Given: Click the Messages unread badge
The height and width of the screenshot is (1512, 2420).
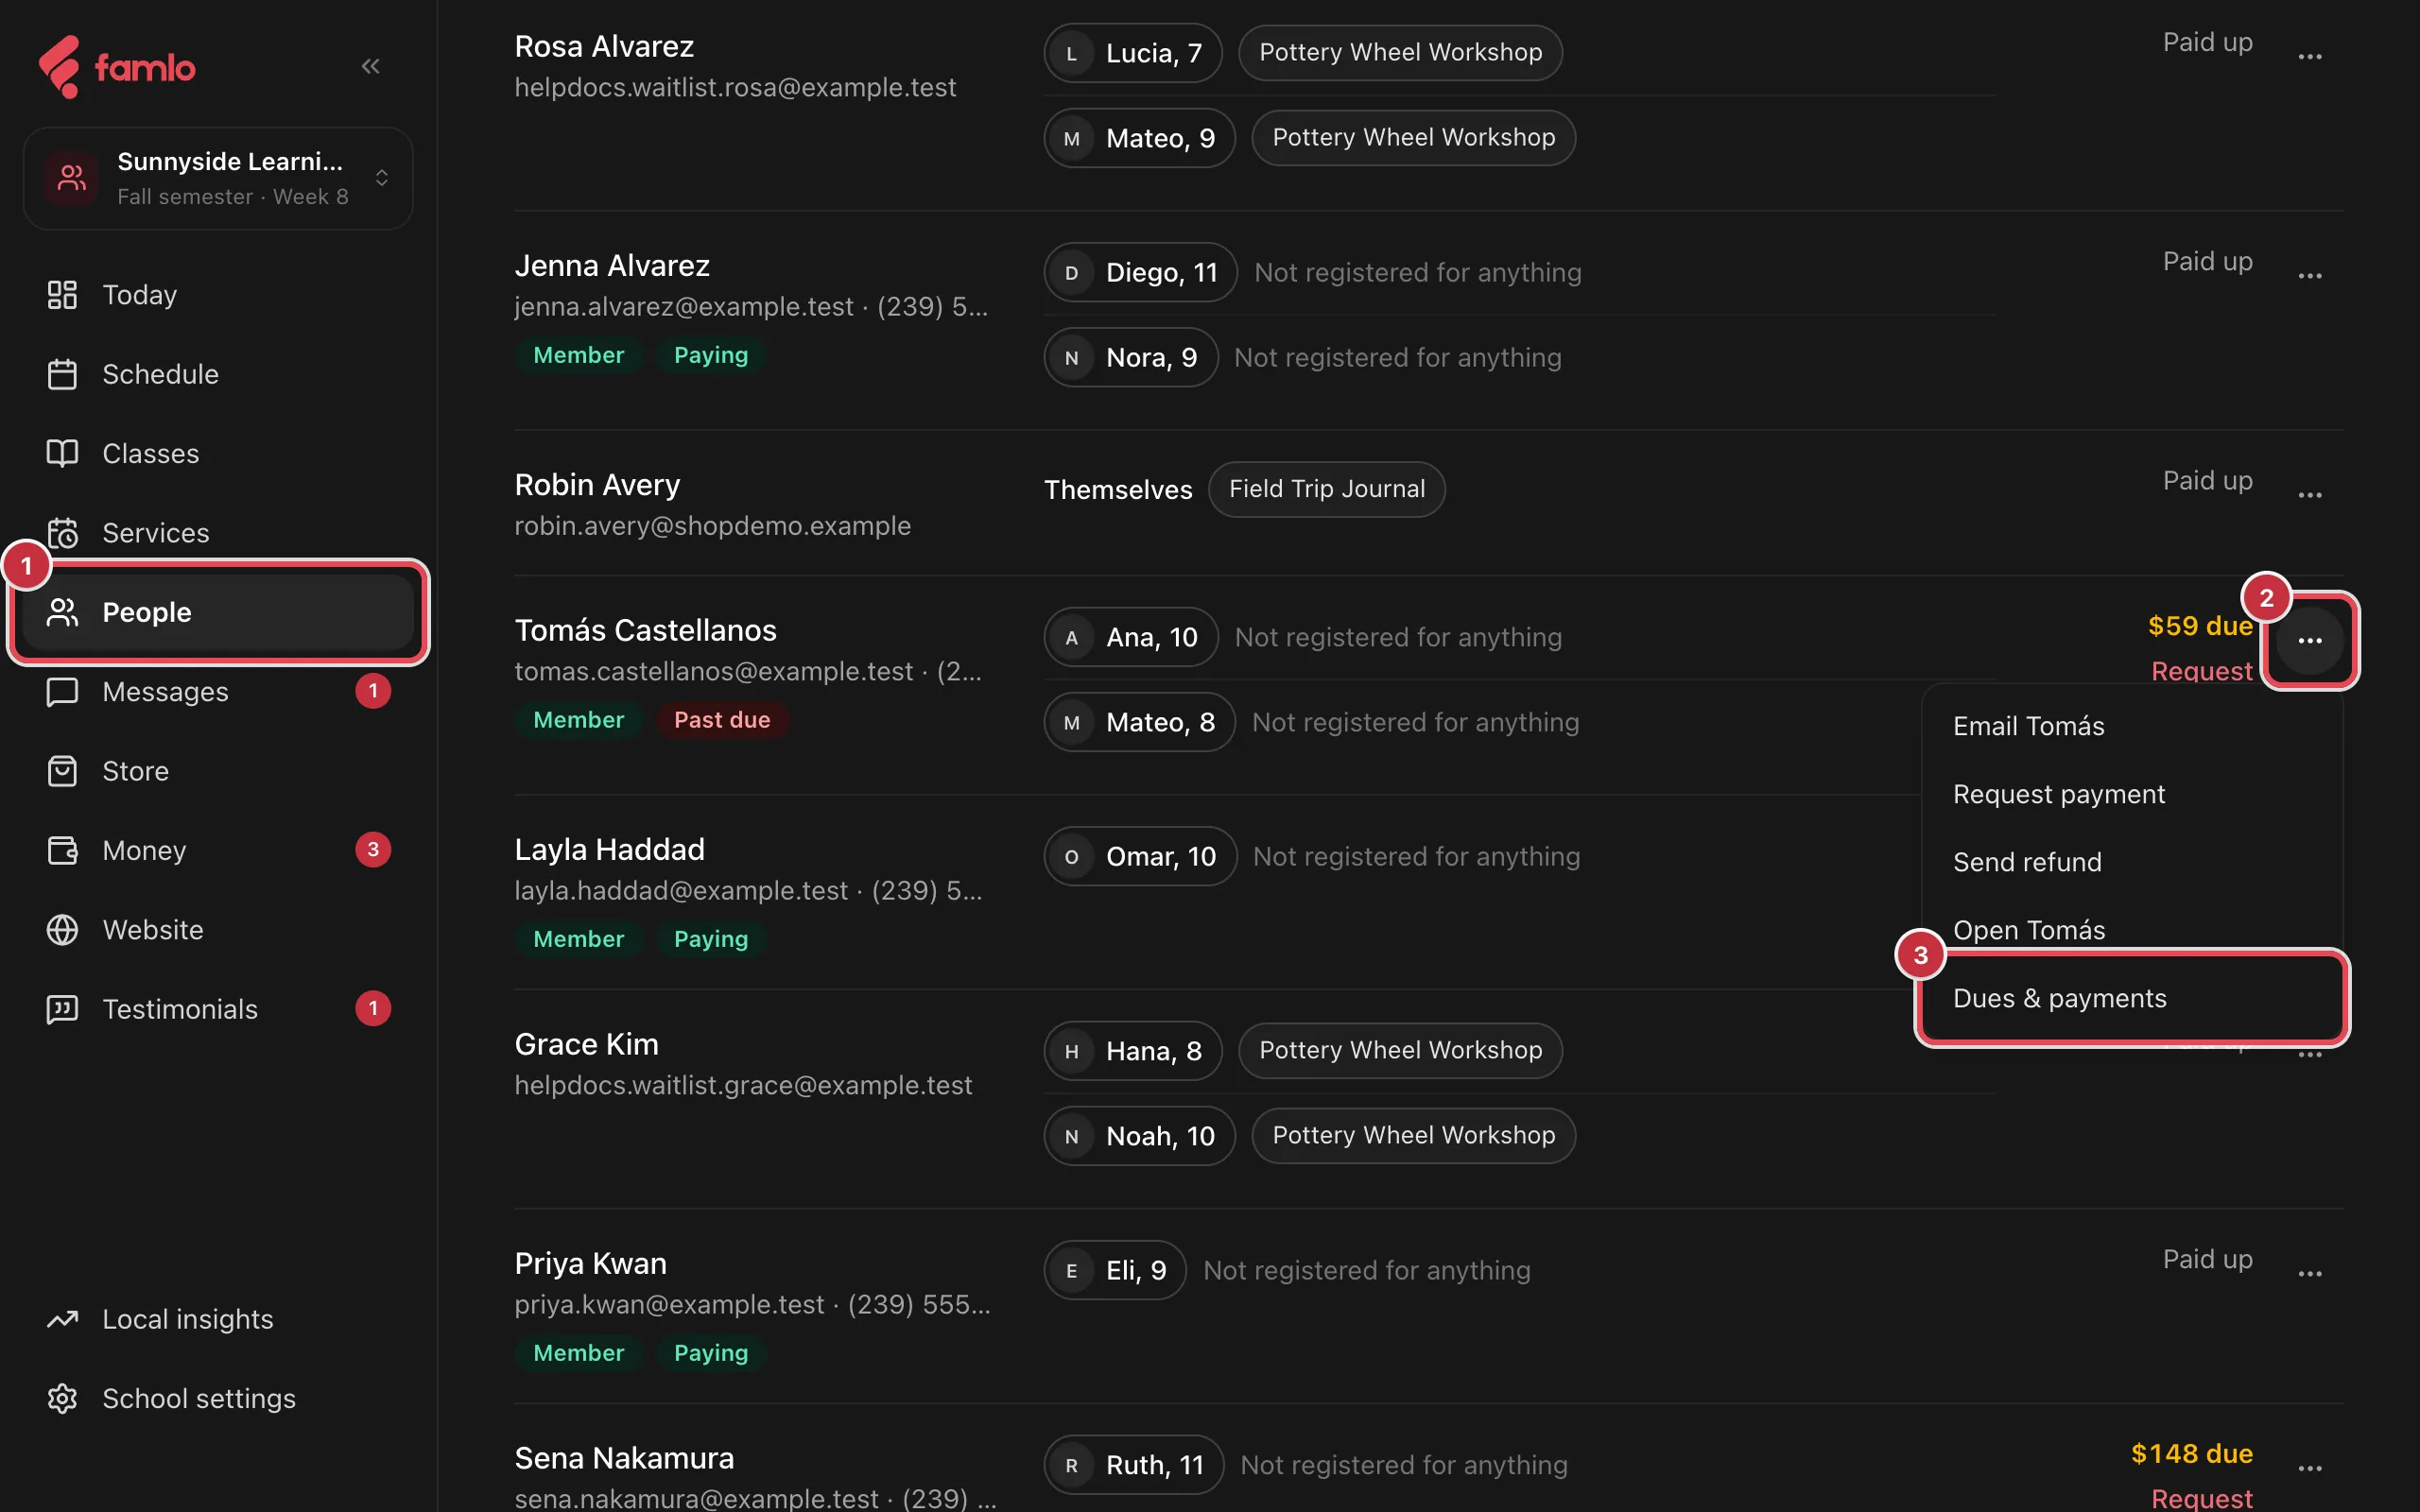Looking at the screenshot, I should tap(373, 691).
